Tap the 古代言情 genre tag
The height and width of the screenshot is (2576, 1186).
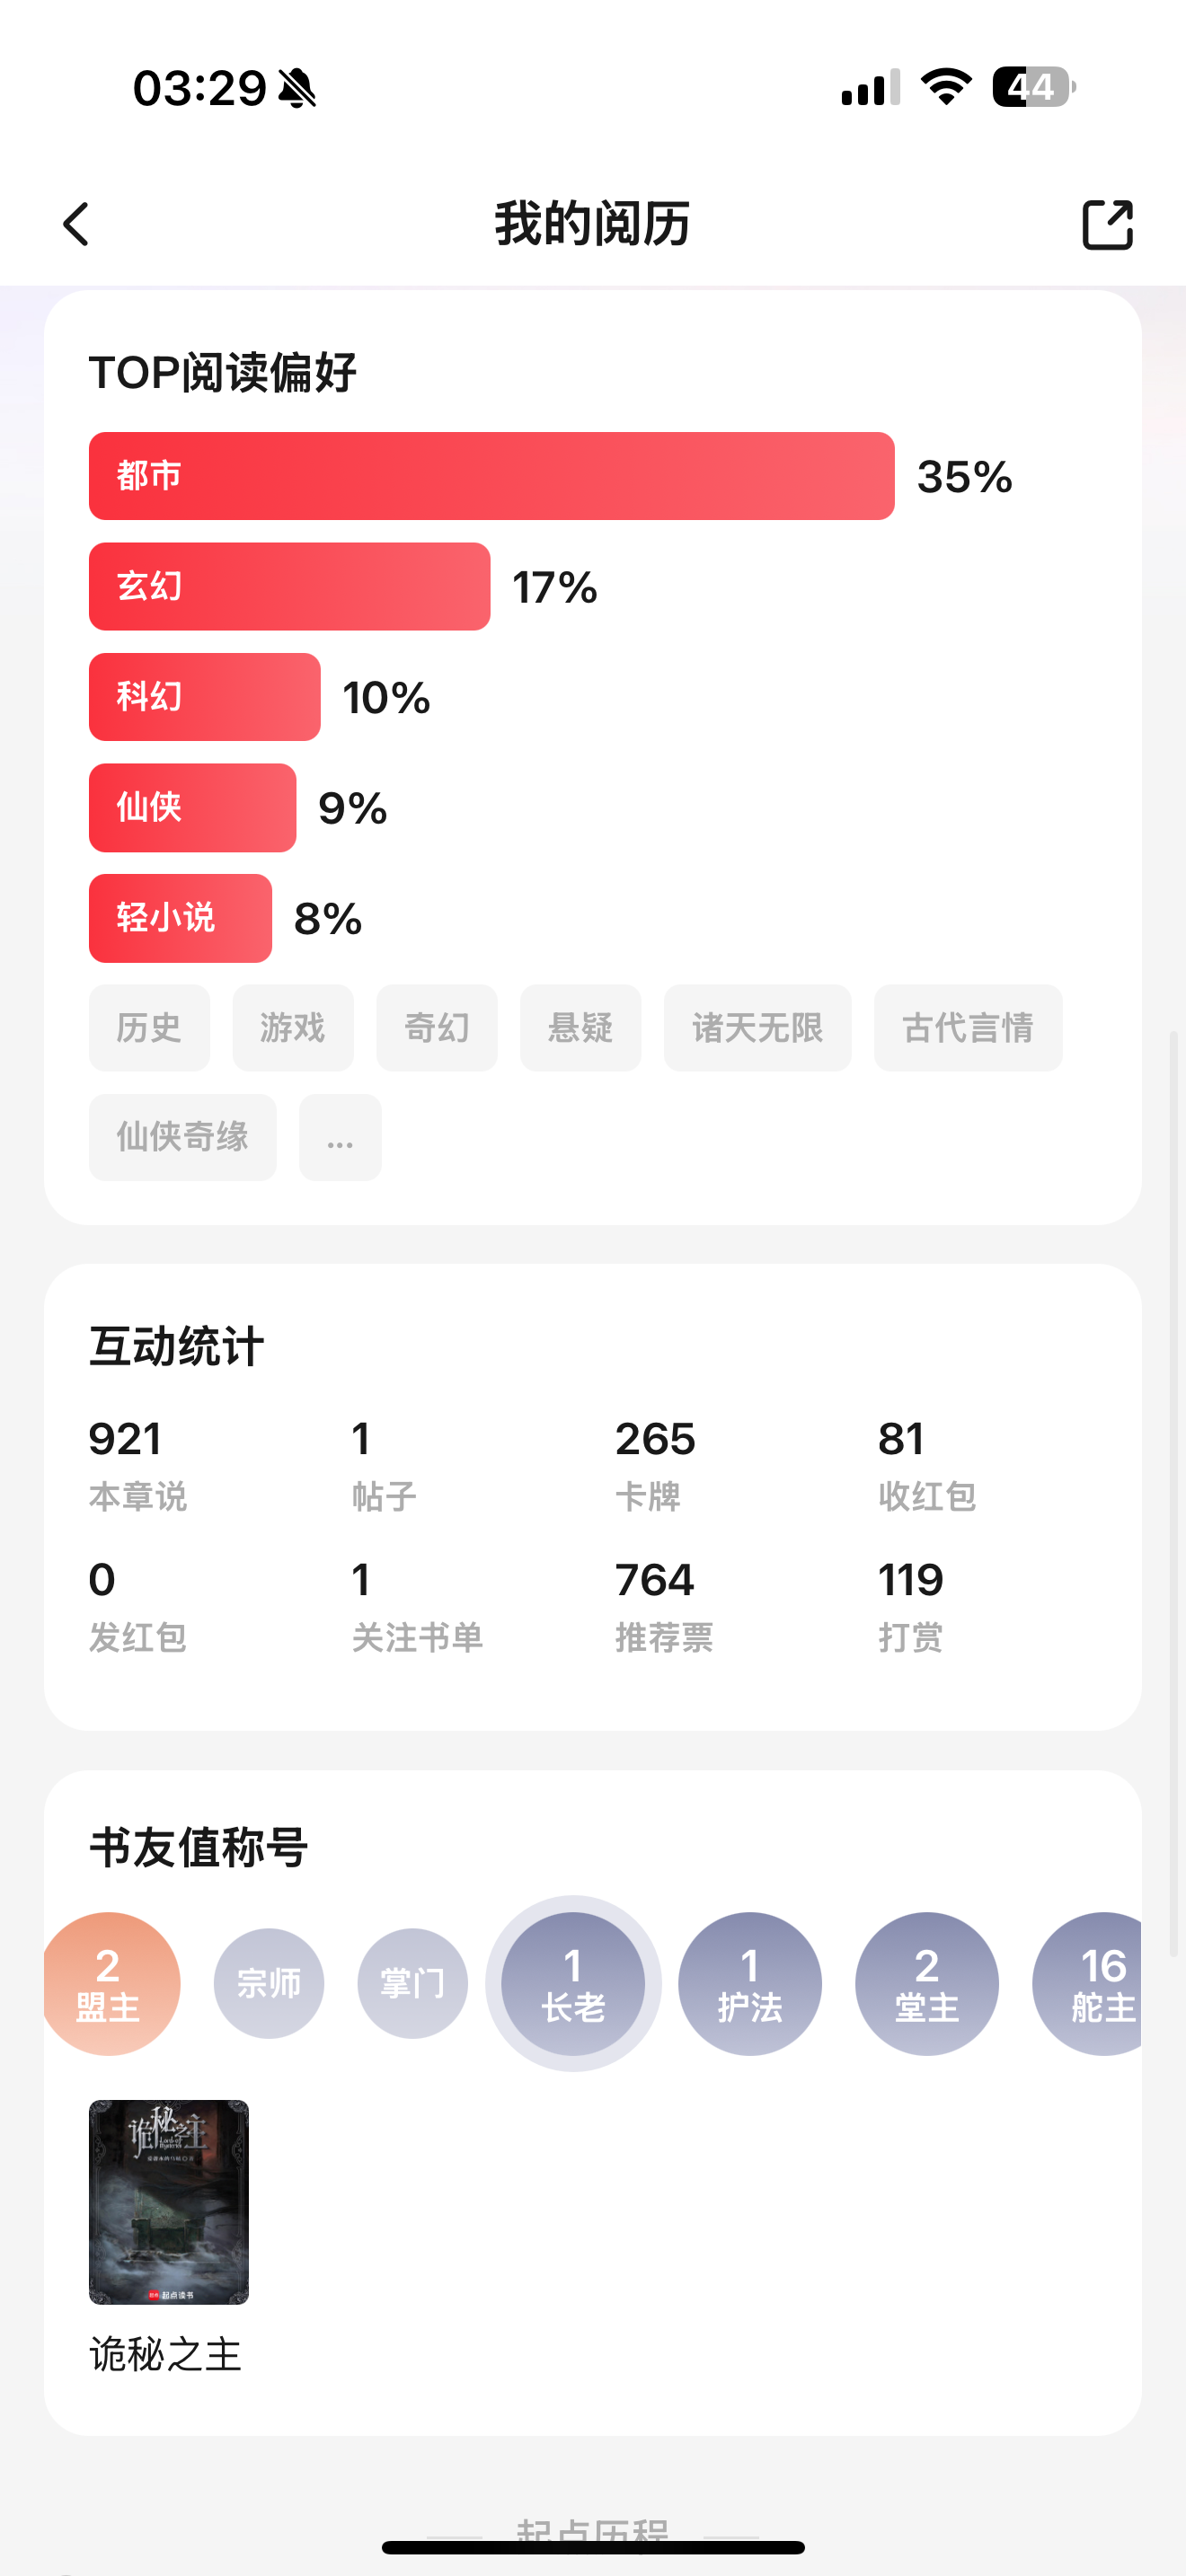pyautogui.click(x=968, y=1028)
